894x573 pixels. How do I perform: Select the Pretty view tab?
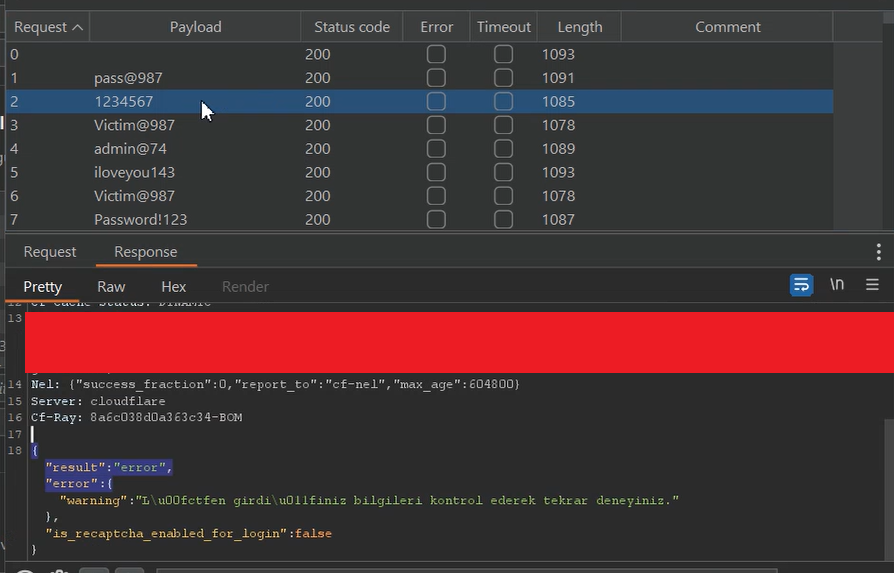click(x=43, y=287)
